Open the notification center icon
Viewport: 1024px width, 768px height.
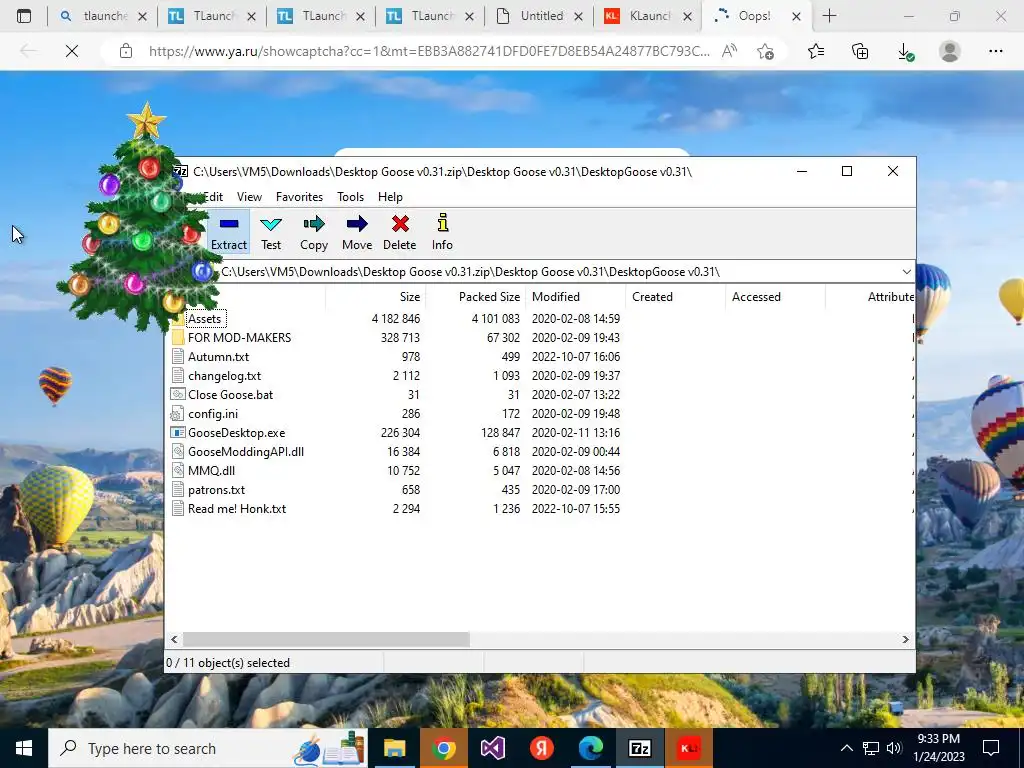(x=991, y=748)
